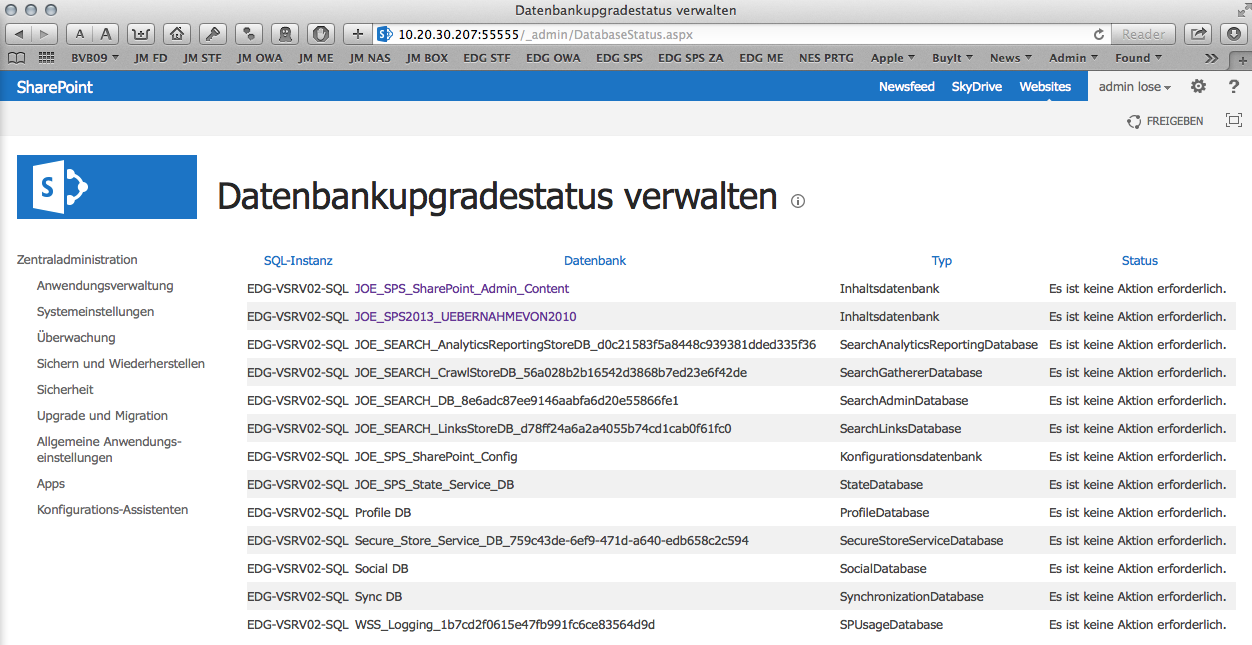Open the JM FD bookmark
The height and width of the screenshot is (645, 1252).
[151, 58]
